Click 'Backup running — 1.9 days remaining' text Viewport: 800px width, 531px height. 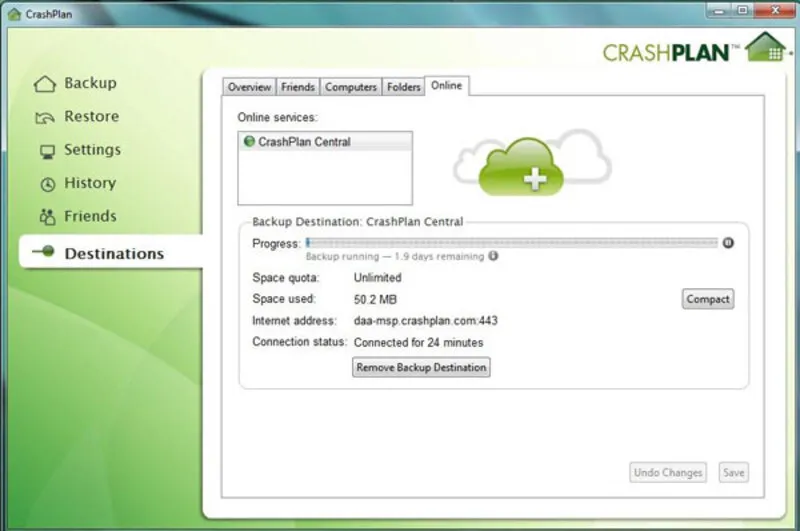click(x=395, y=256)
